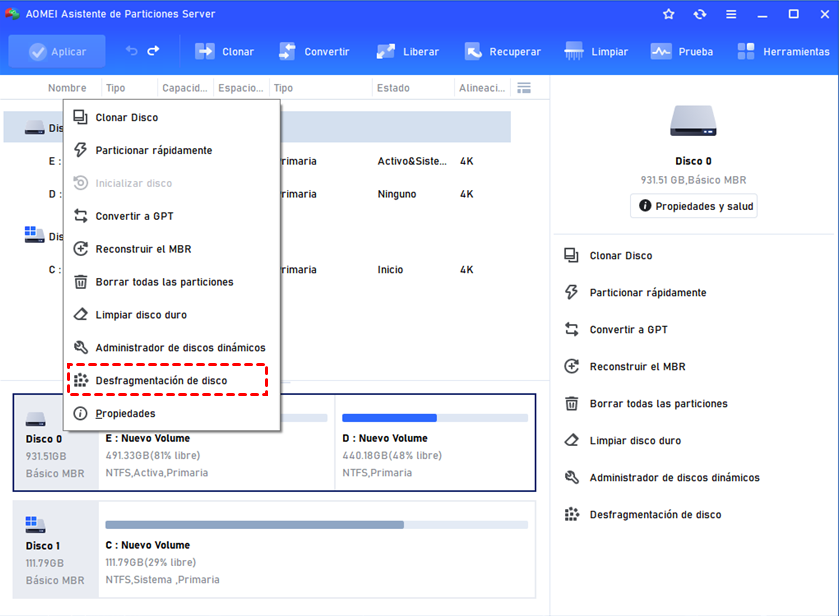The height and width of the screenshot is (616, 839).
Task: Select the E: Nuevo Volume partition block
Action: pyautogui.click(x=217, y=443)
